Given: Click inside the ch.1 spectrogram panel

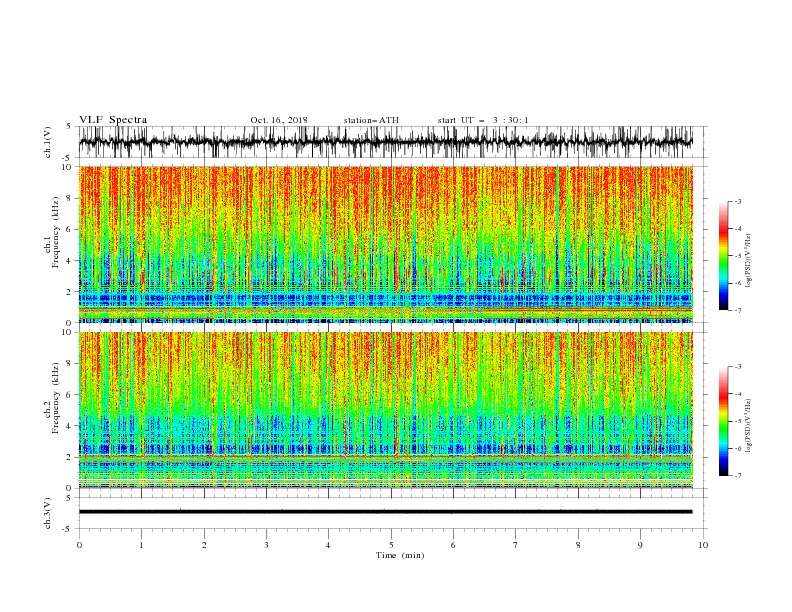Looking at the screenshot, I should pyautogui.click(x=385, y=244).
